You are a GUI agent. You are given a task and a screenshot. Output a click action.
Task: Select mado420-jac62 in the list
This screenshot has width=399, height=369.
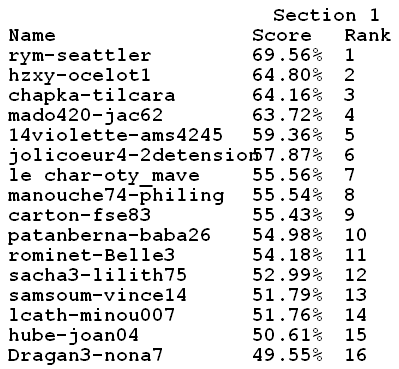[x=86, y=115]
